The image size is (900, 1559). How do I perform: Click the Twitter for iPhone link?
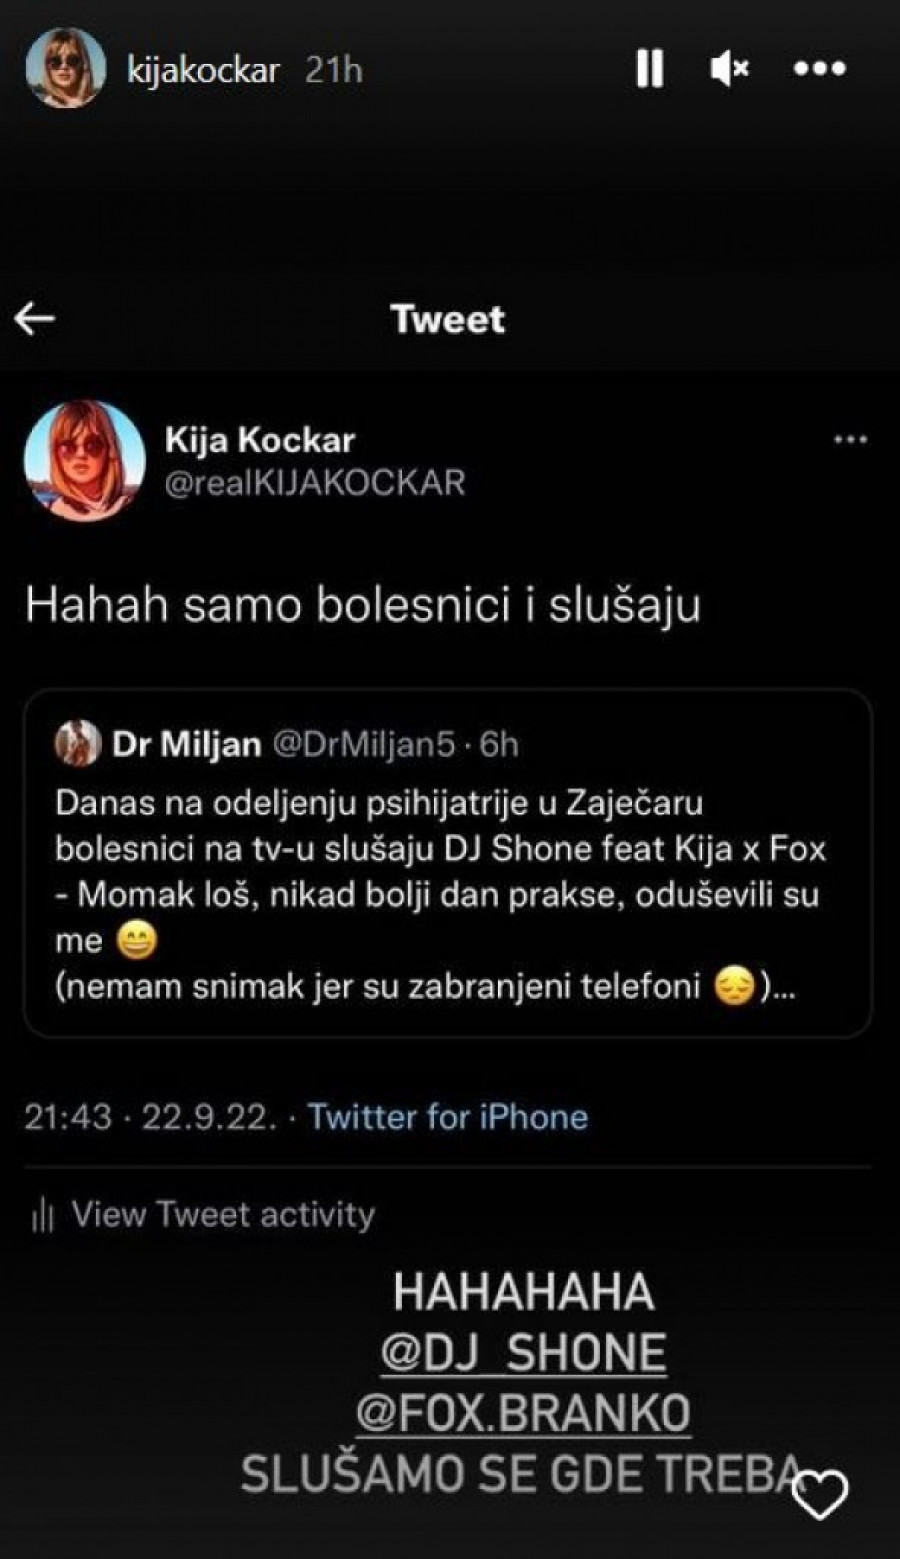point(447,1116)
